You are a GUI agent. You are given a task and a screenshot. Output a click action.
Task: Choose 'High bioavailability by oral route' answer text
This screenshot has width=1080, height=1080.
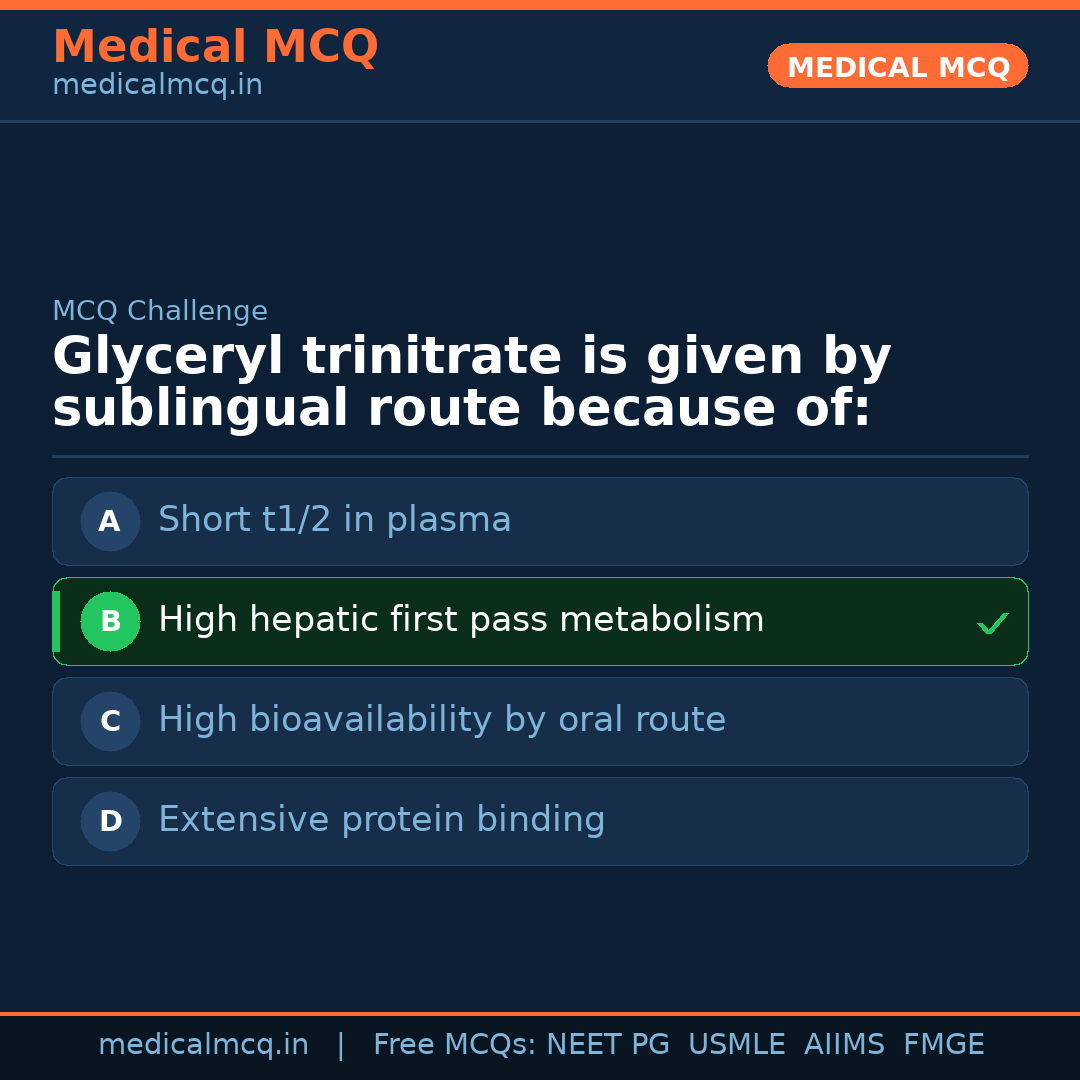[x=441, y=720]
